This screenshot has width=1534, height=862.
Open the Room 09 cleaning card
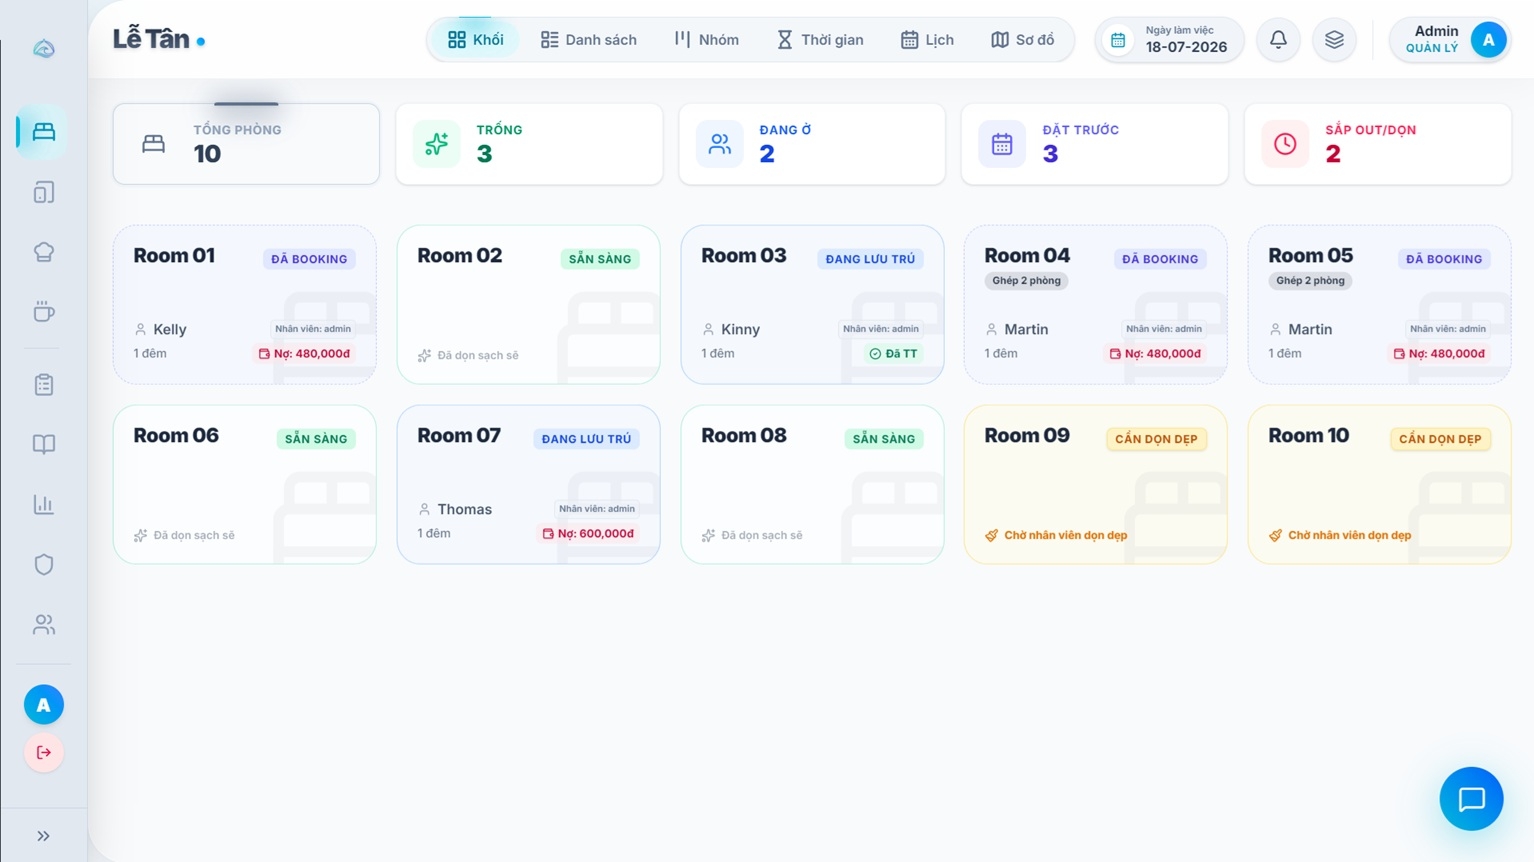pyautogui.click(x=1095, y=484)
